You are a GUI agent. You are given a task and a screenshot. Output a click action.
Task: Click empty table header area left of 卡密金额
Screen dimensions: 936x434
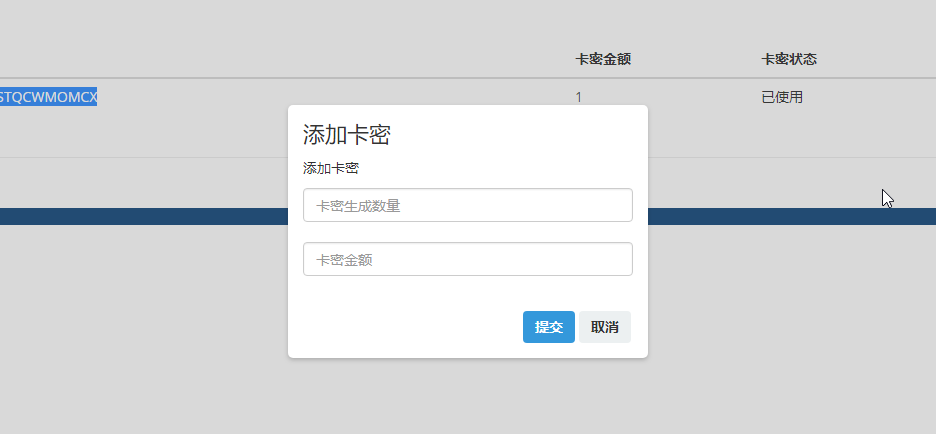tap(300, 60)
